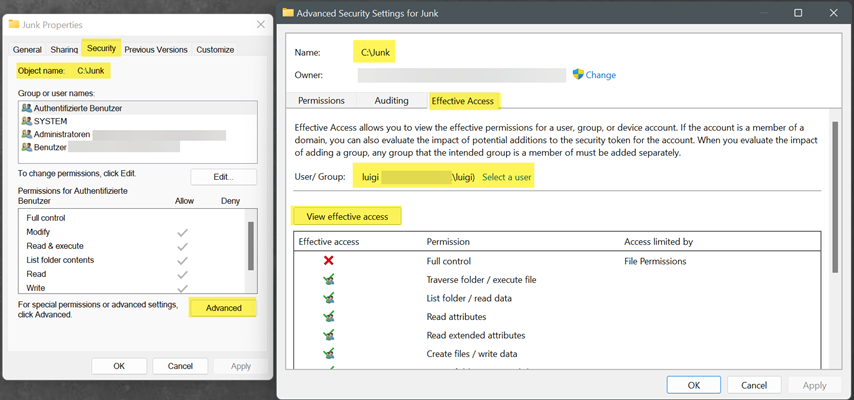854x400 pixels.
Task: Click the Select a user link
Action: tap(507, 177)
